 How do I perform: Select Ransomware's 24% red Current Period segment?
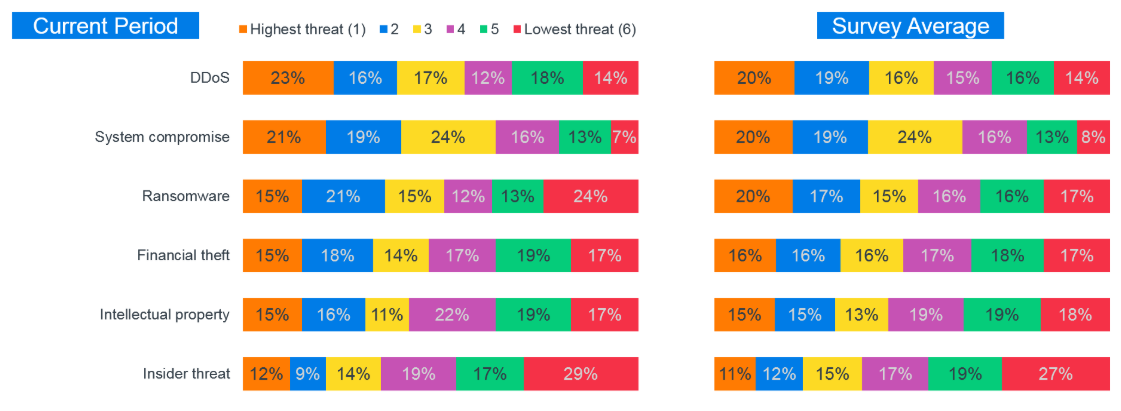click(x=590, y=196)
